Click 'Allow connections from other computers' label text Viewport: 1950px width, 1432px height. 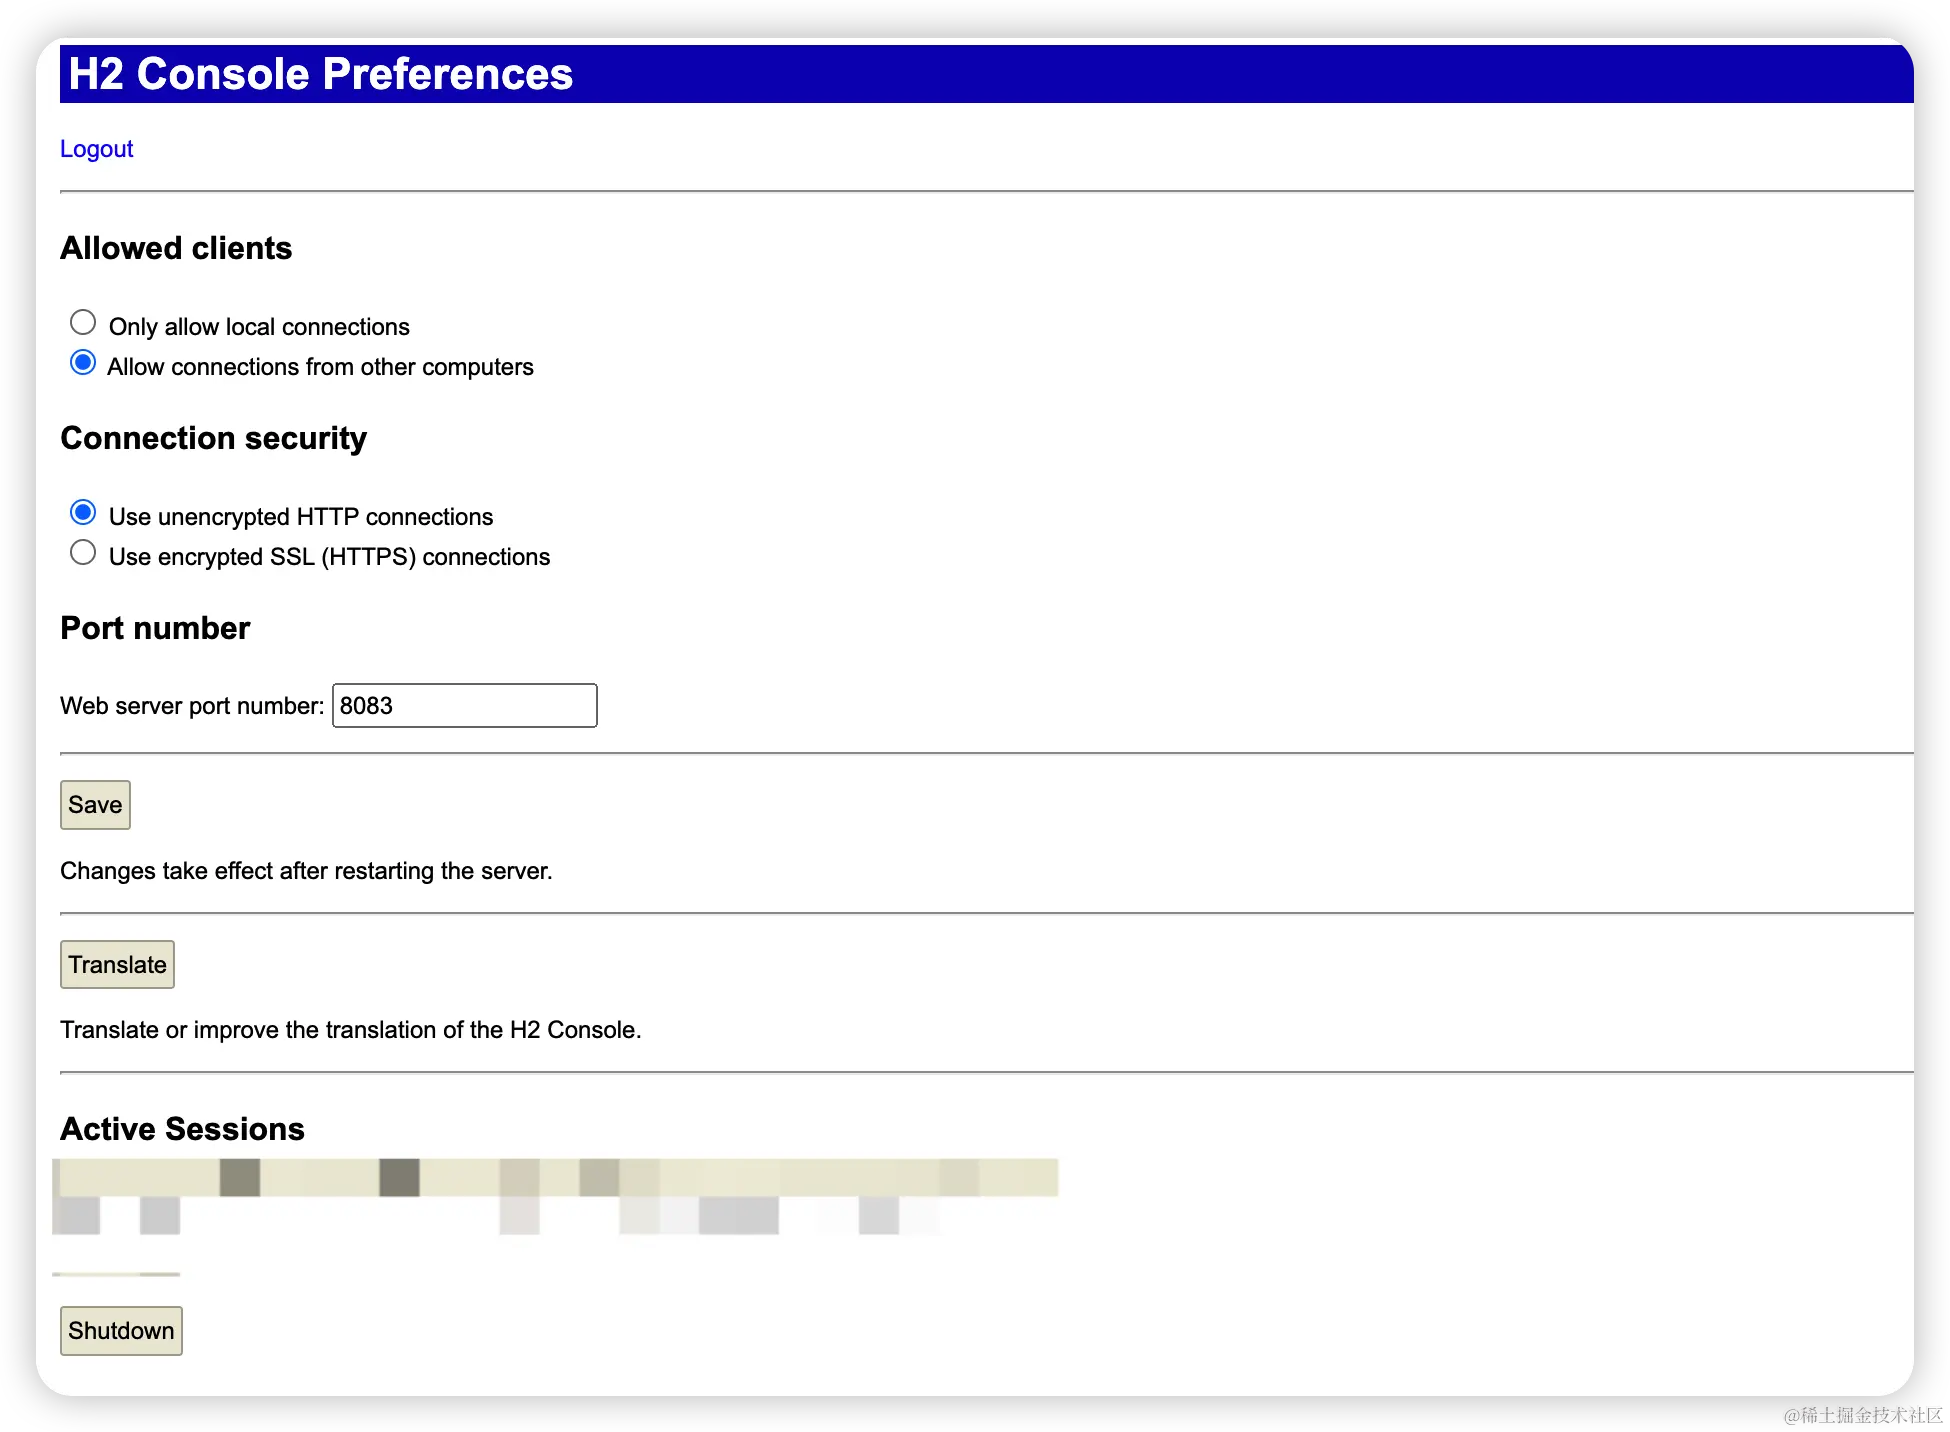(320, 367)
